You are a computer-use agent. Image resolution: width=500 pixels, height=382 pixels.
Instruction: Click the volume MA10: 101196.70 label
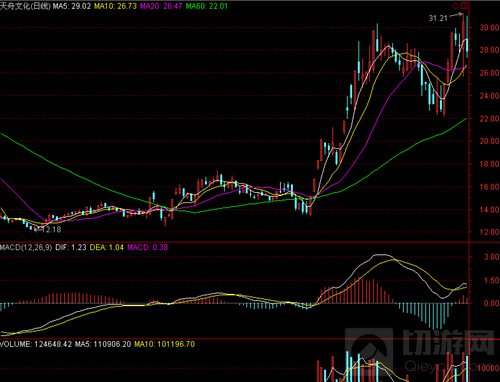[165, 344]
